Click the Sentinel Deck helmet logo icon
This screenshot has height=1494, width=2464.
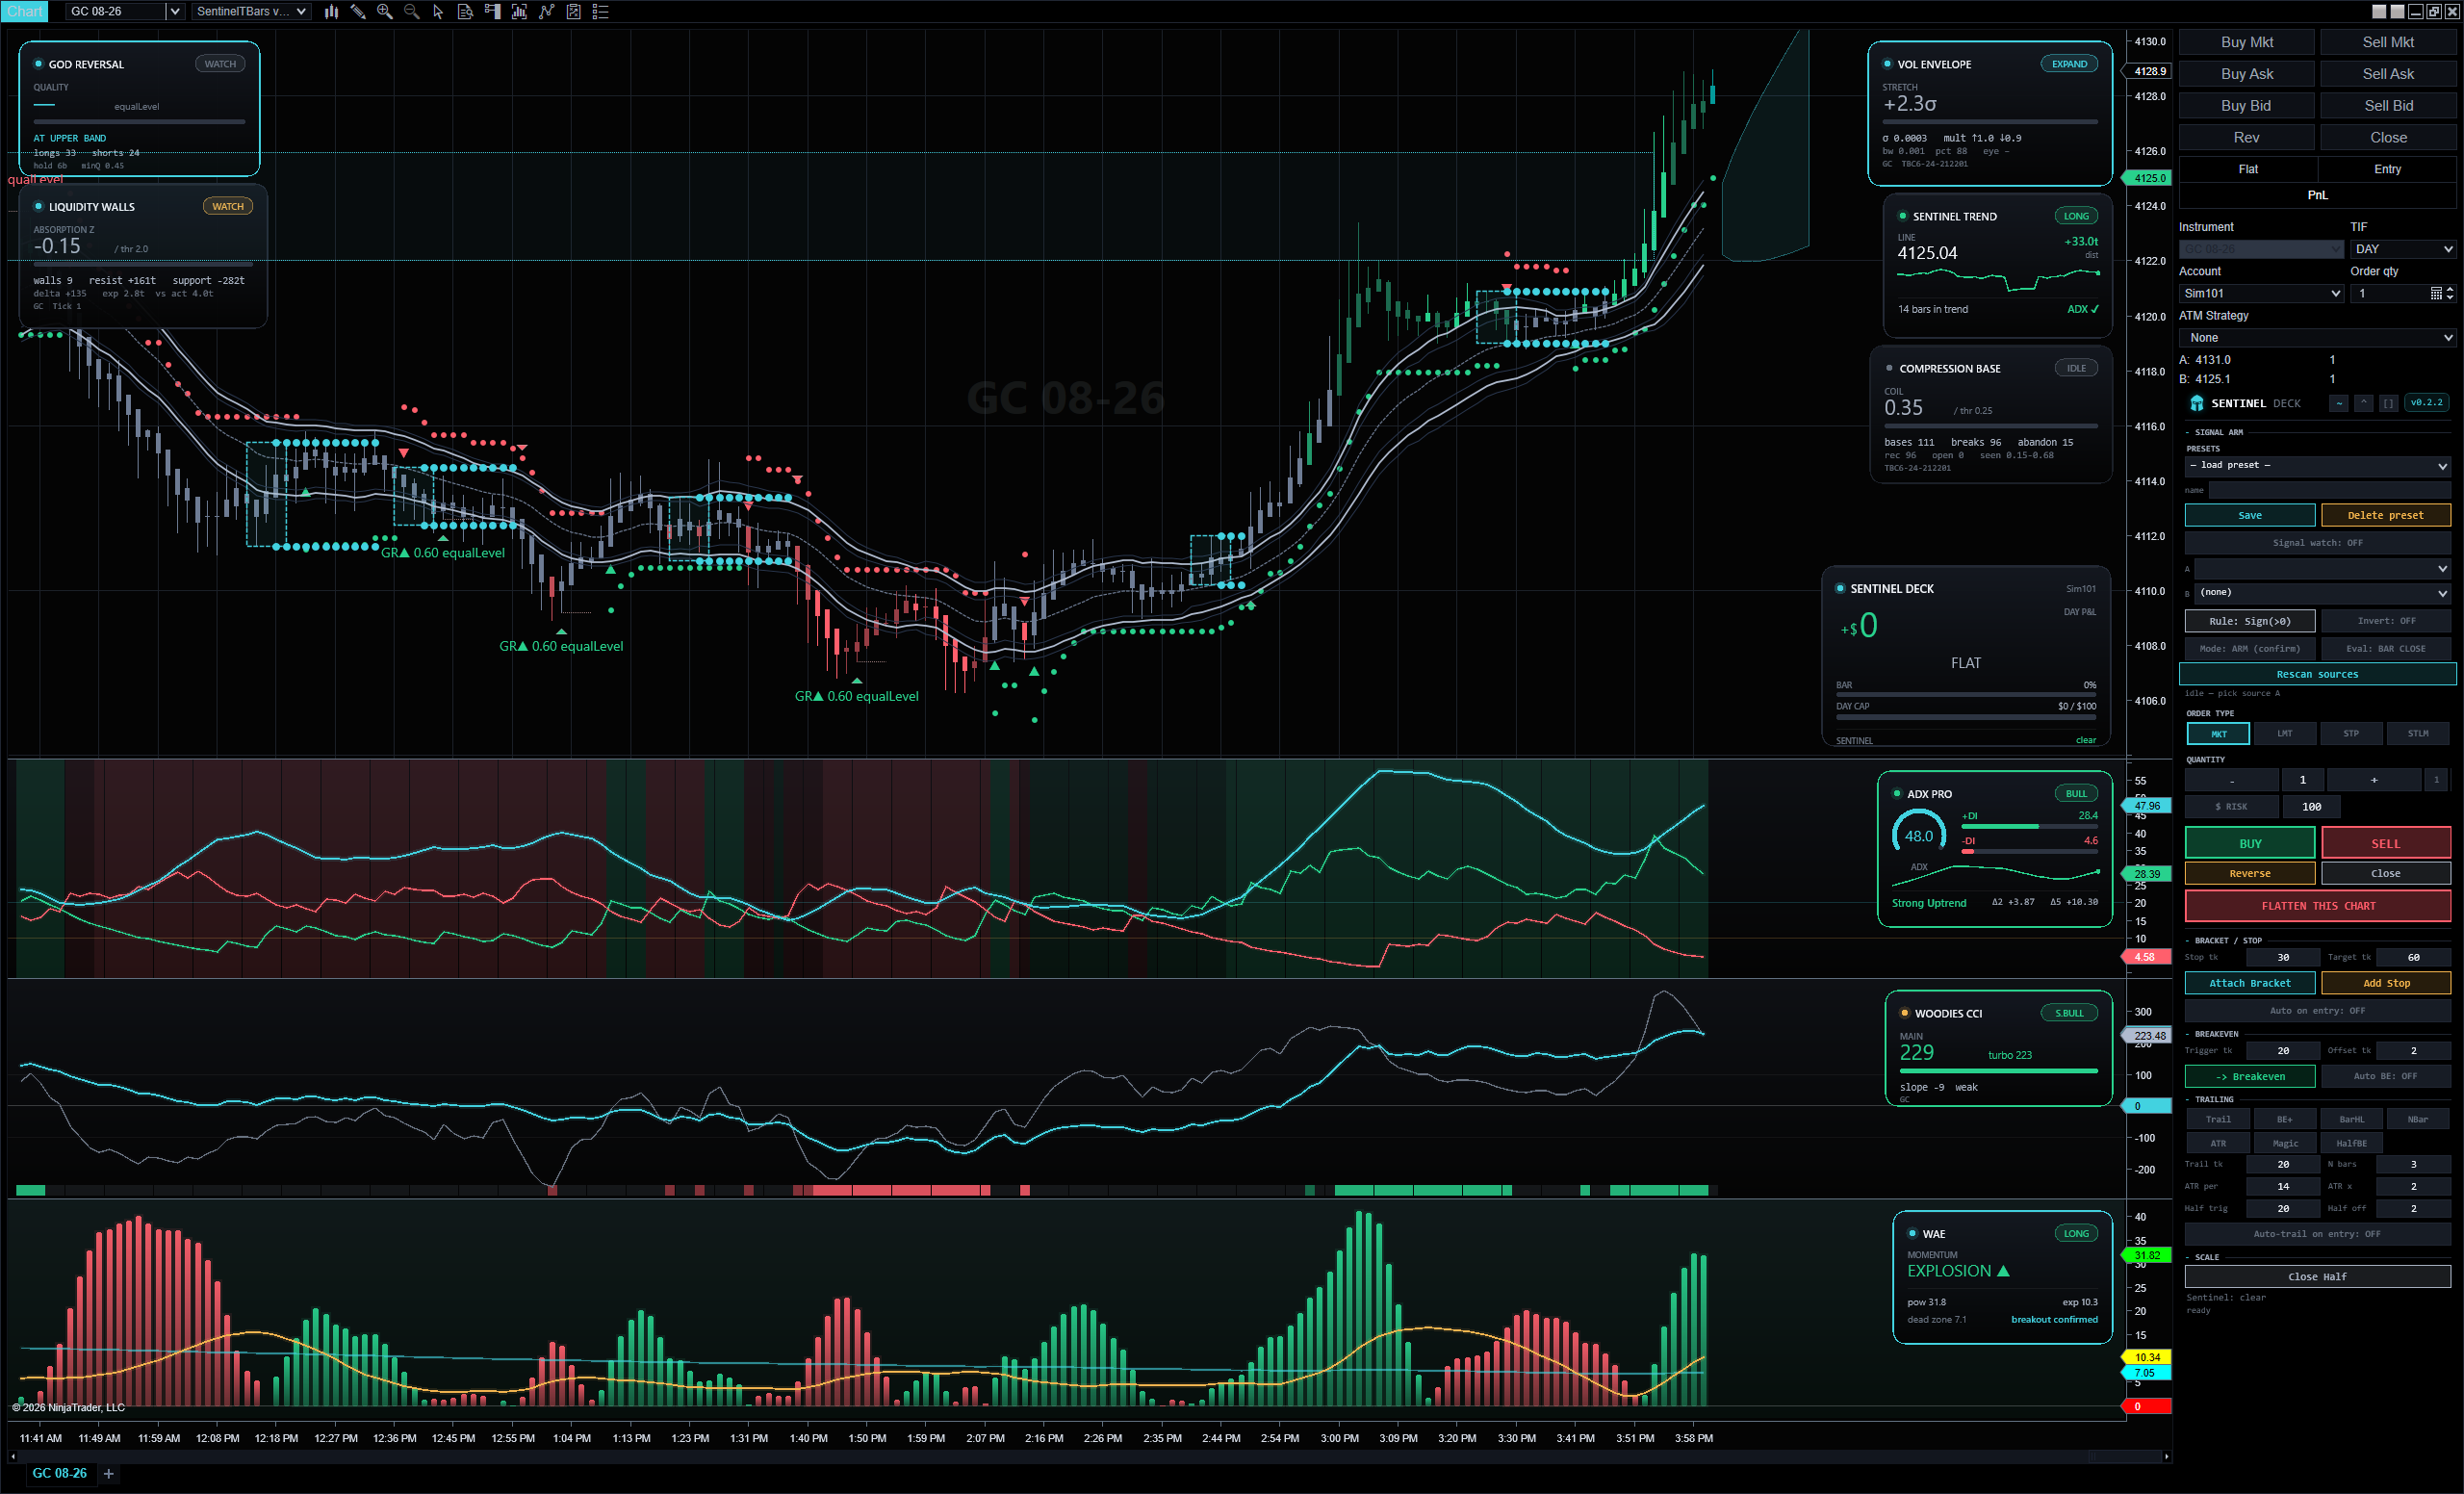[2196, 403]
